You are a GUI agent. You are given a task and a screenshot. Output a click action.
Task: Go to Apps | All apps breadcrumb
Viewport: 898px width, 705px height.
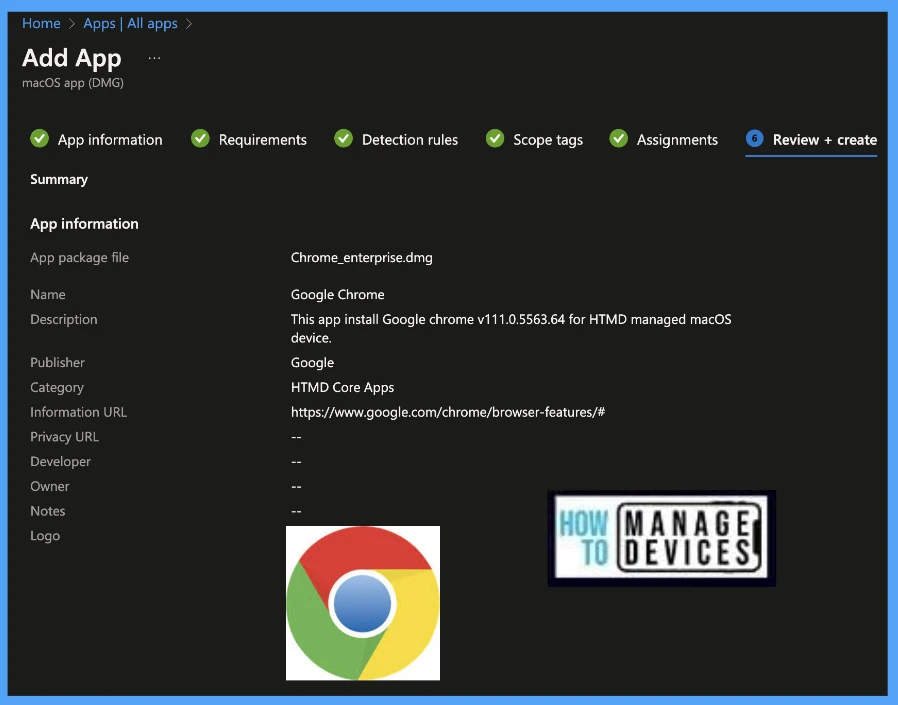(130, 23)
